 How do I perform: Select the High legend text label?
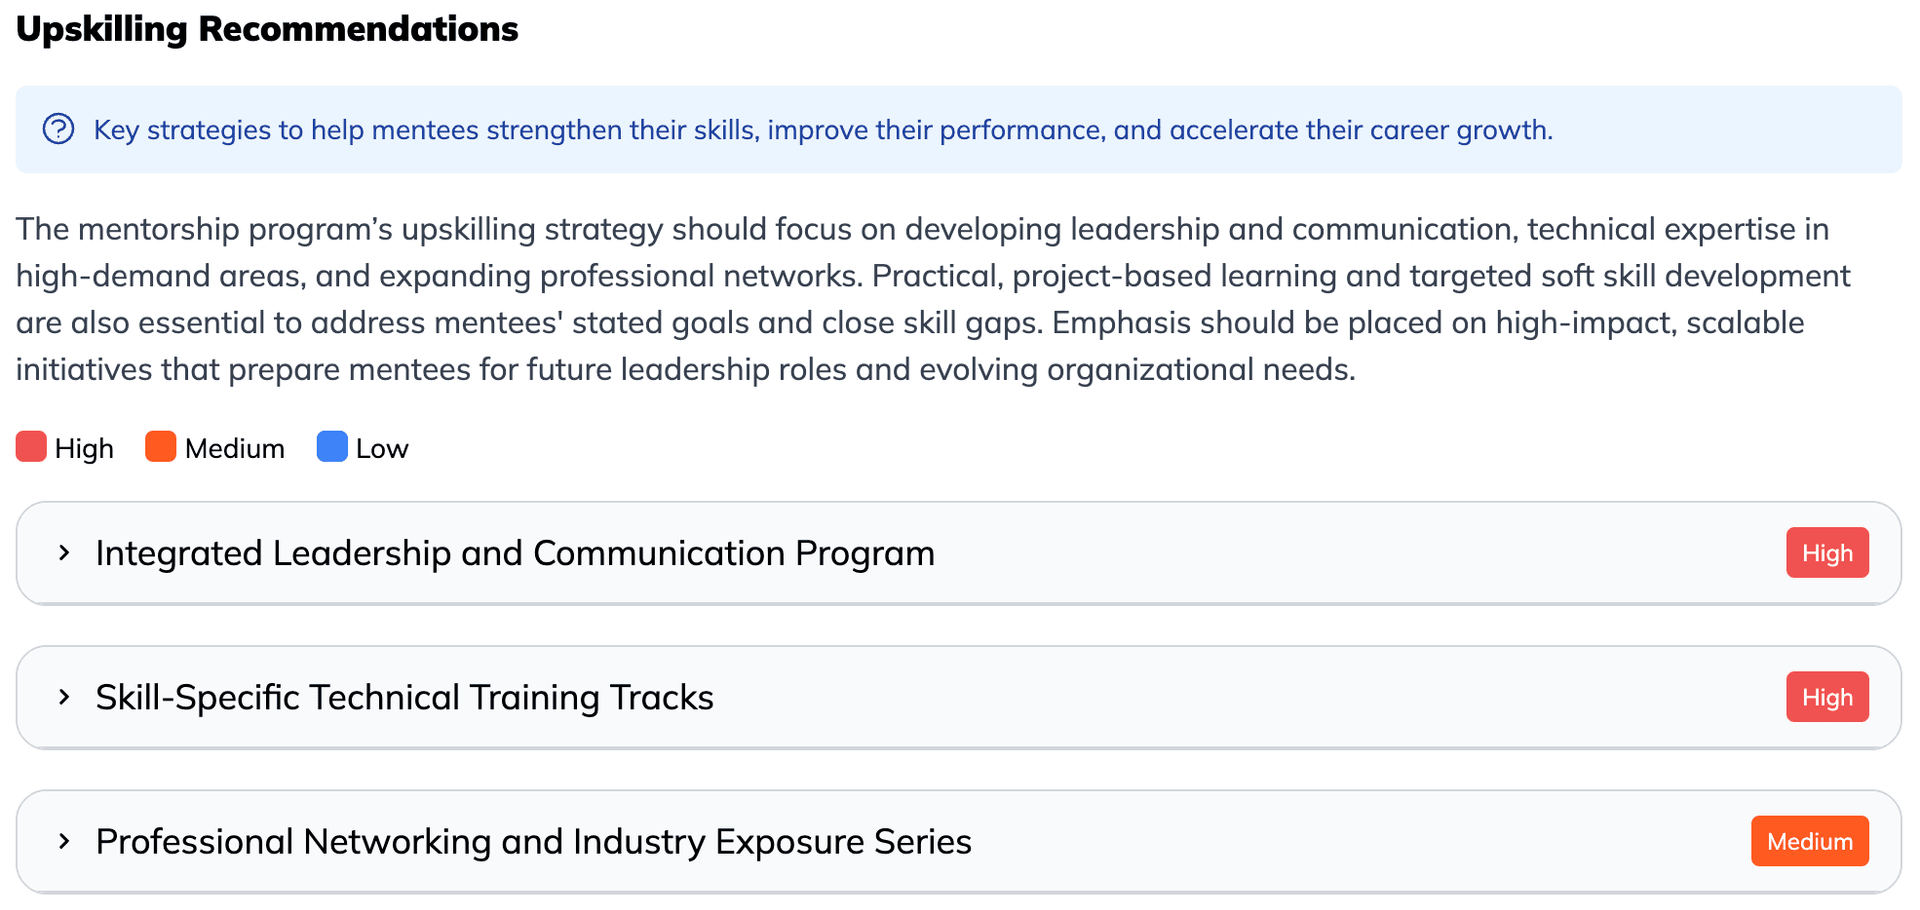click(x=84, y=449)
